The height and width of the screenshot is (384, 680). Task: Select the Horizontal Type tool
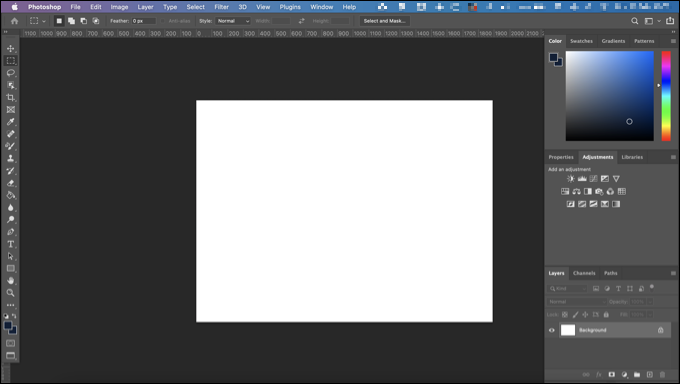point(10,244)
